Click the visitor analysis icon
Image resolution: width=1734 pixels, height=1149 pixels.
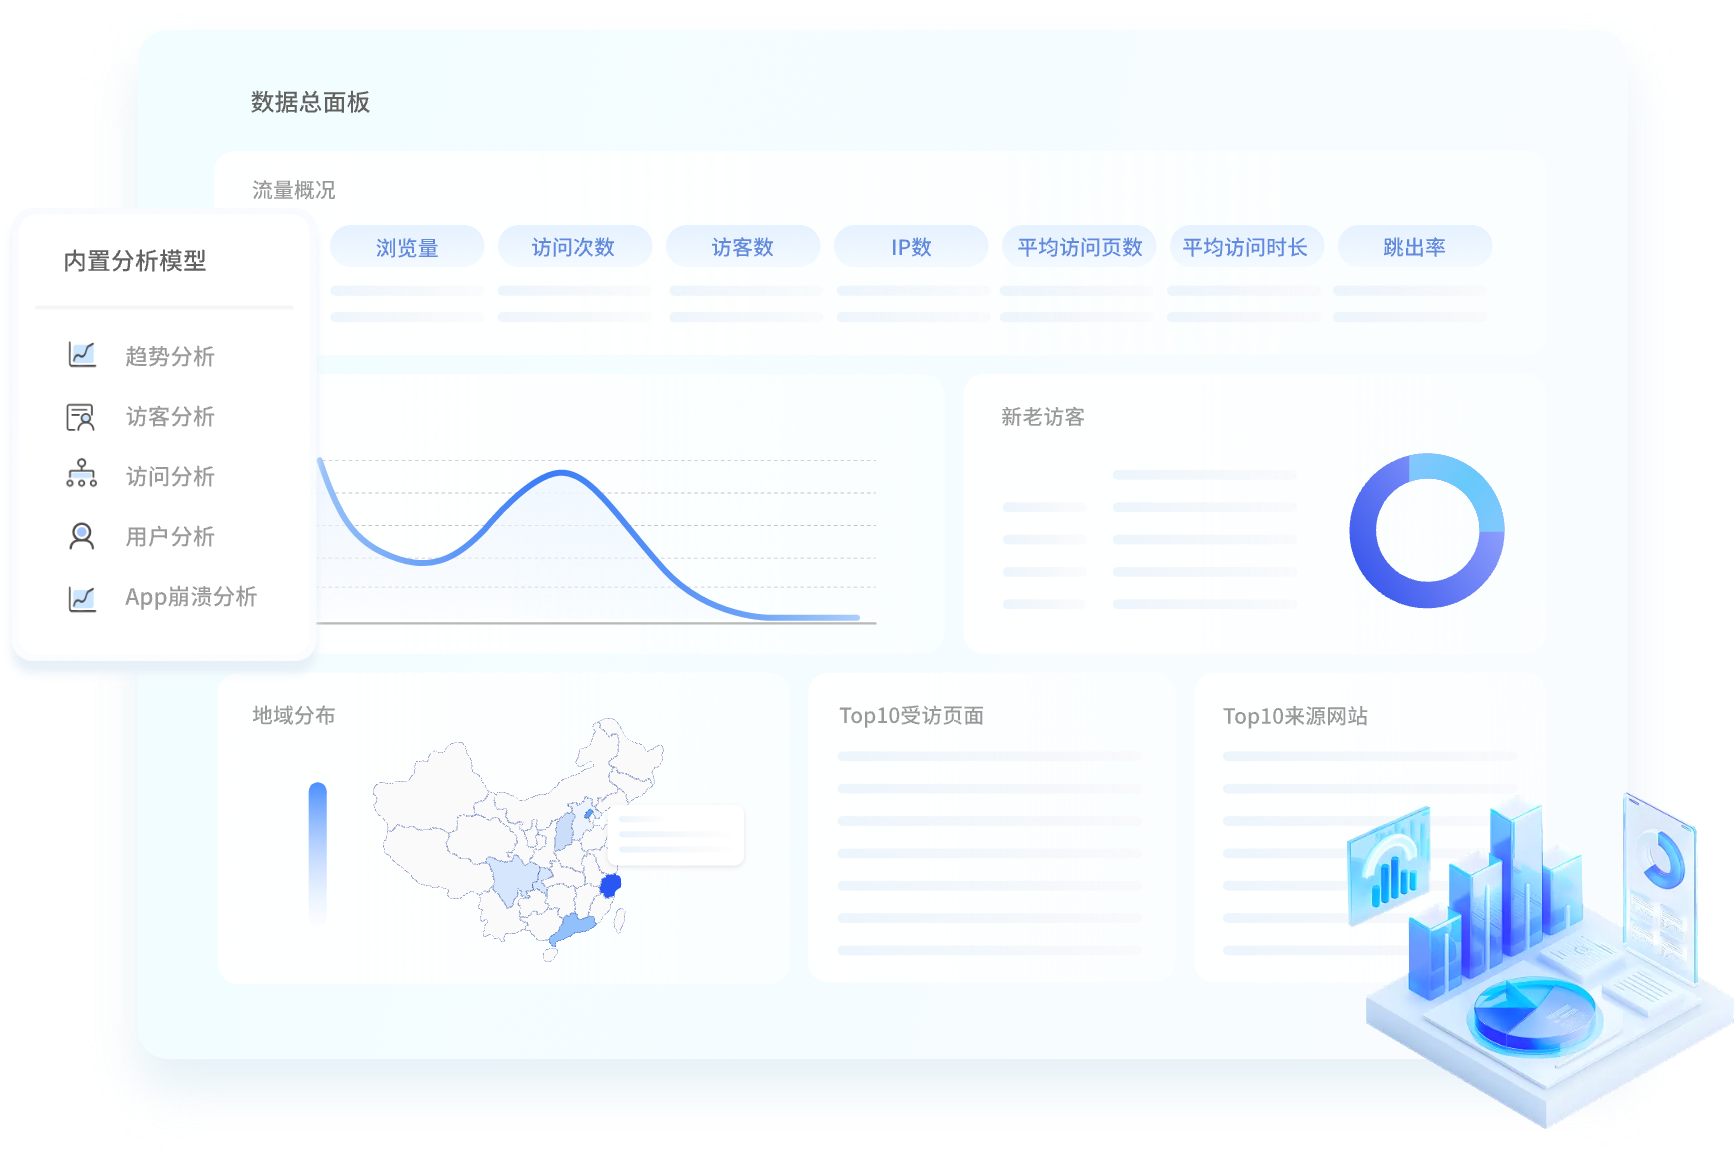(80, 416)
